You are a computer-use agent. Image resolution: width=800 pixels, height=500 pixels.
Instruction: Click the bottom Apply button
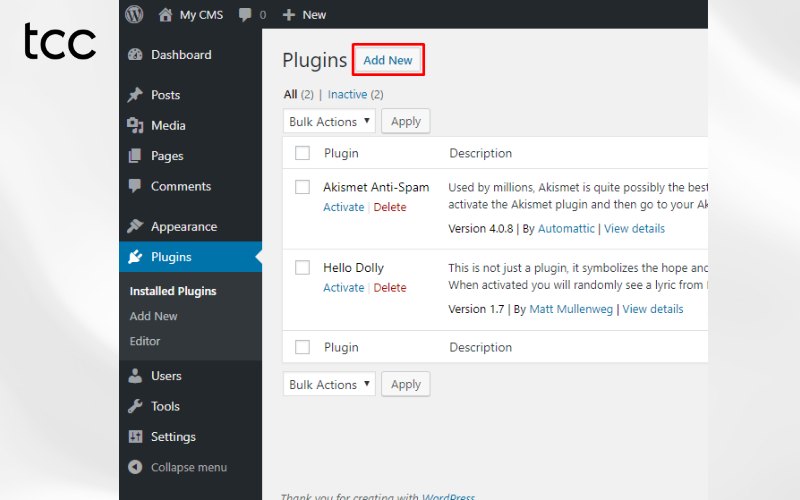tap(406, 384)
